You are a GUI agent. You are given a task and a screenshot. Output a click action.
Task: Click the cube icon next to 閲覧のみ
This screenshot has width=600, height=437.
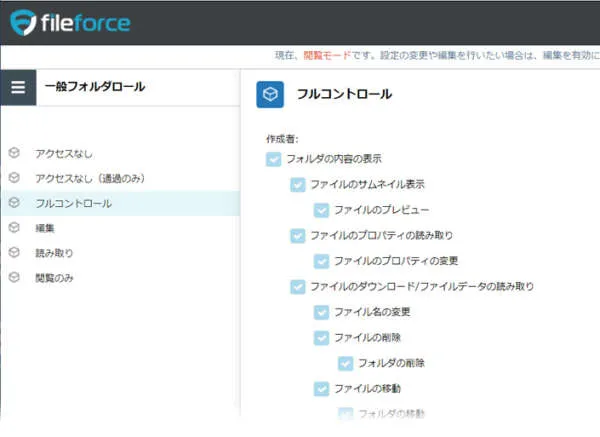(x=14, y=278)
